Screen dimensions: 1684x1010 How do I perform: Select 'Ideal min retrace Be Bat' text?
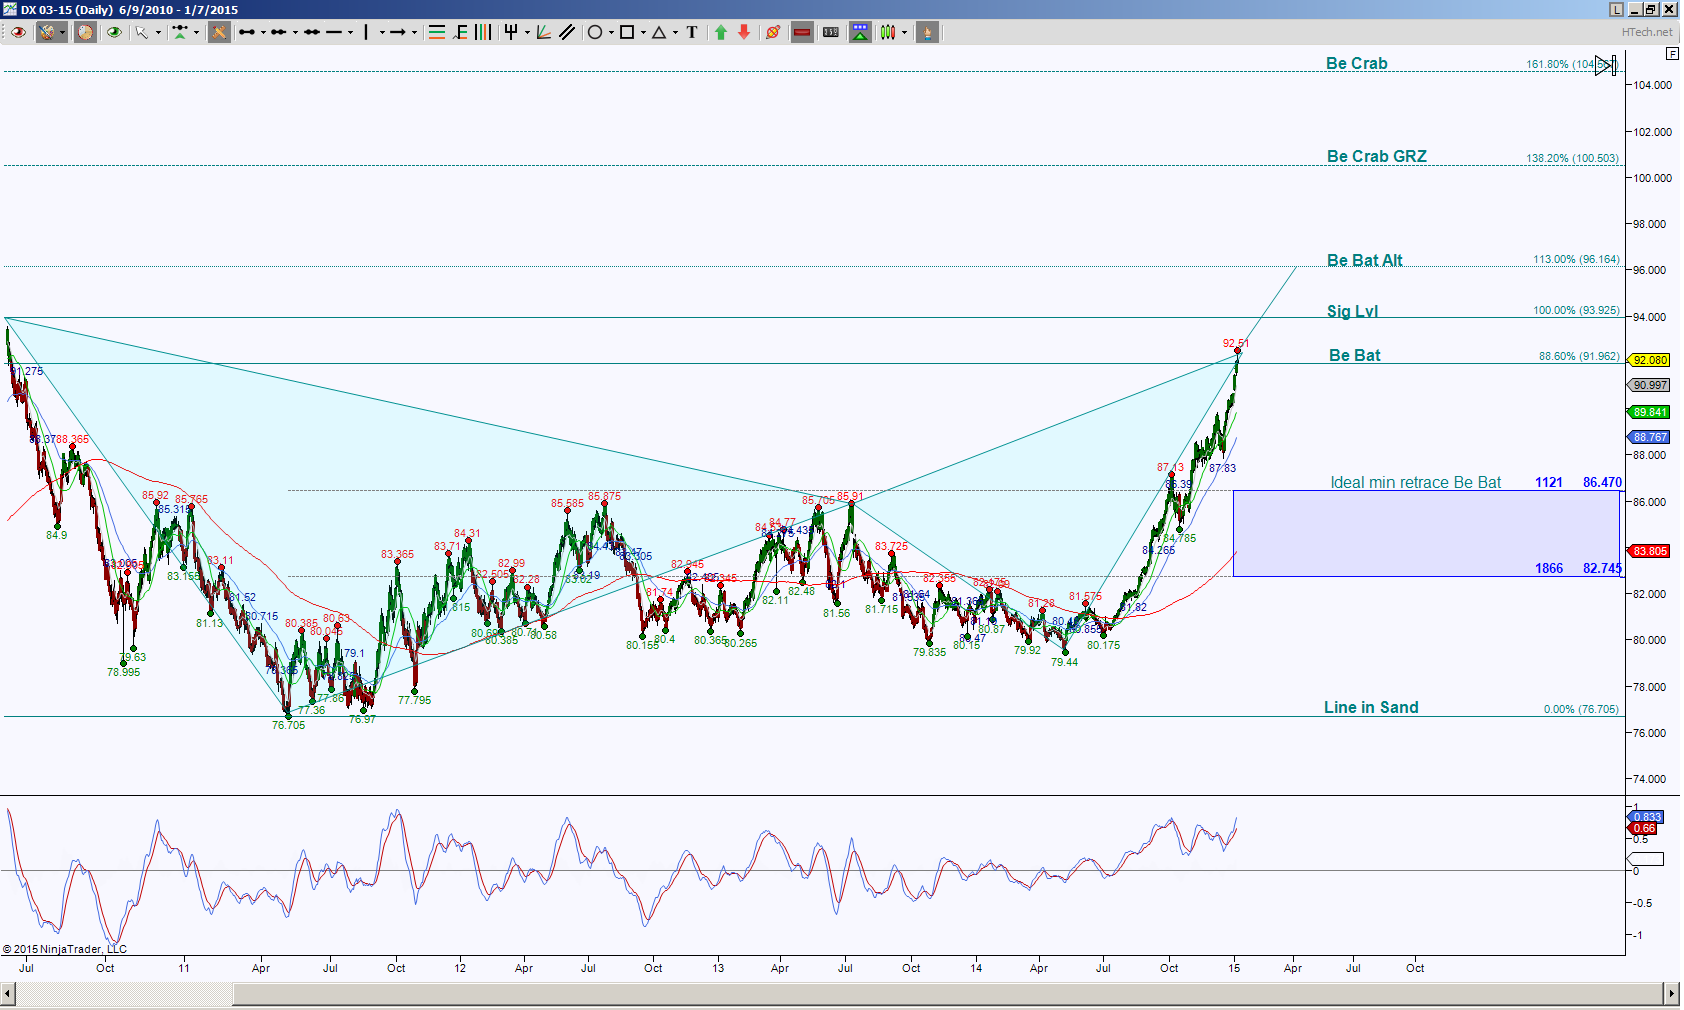(1415, 482)
